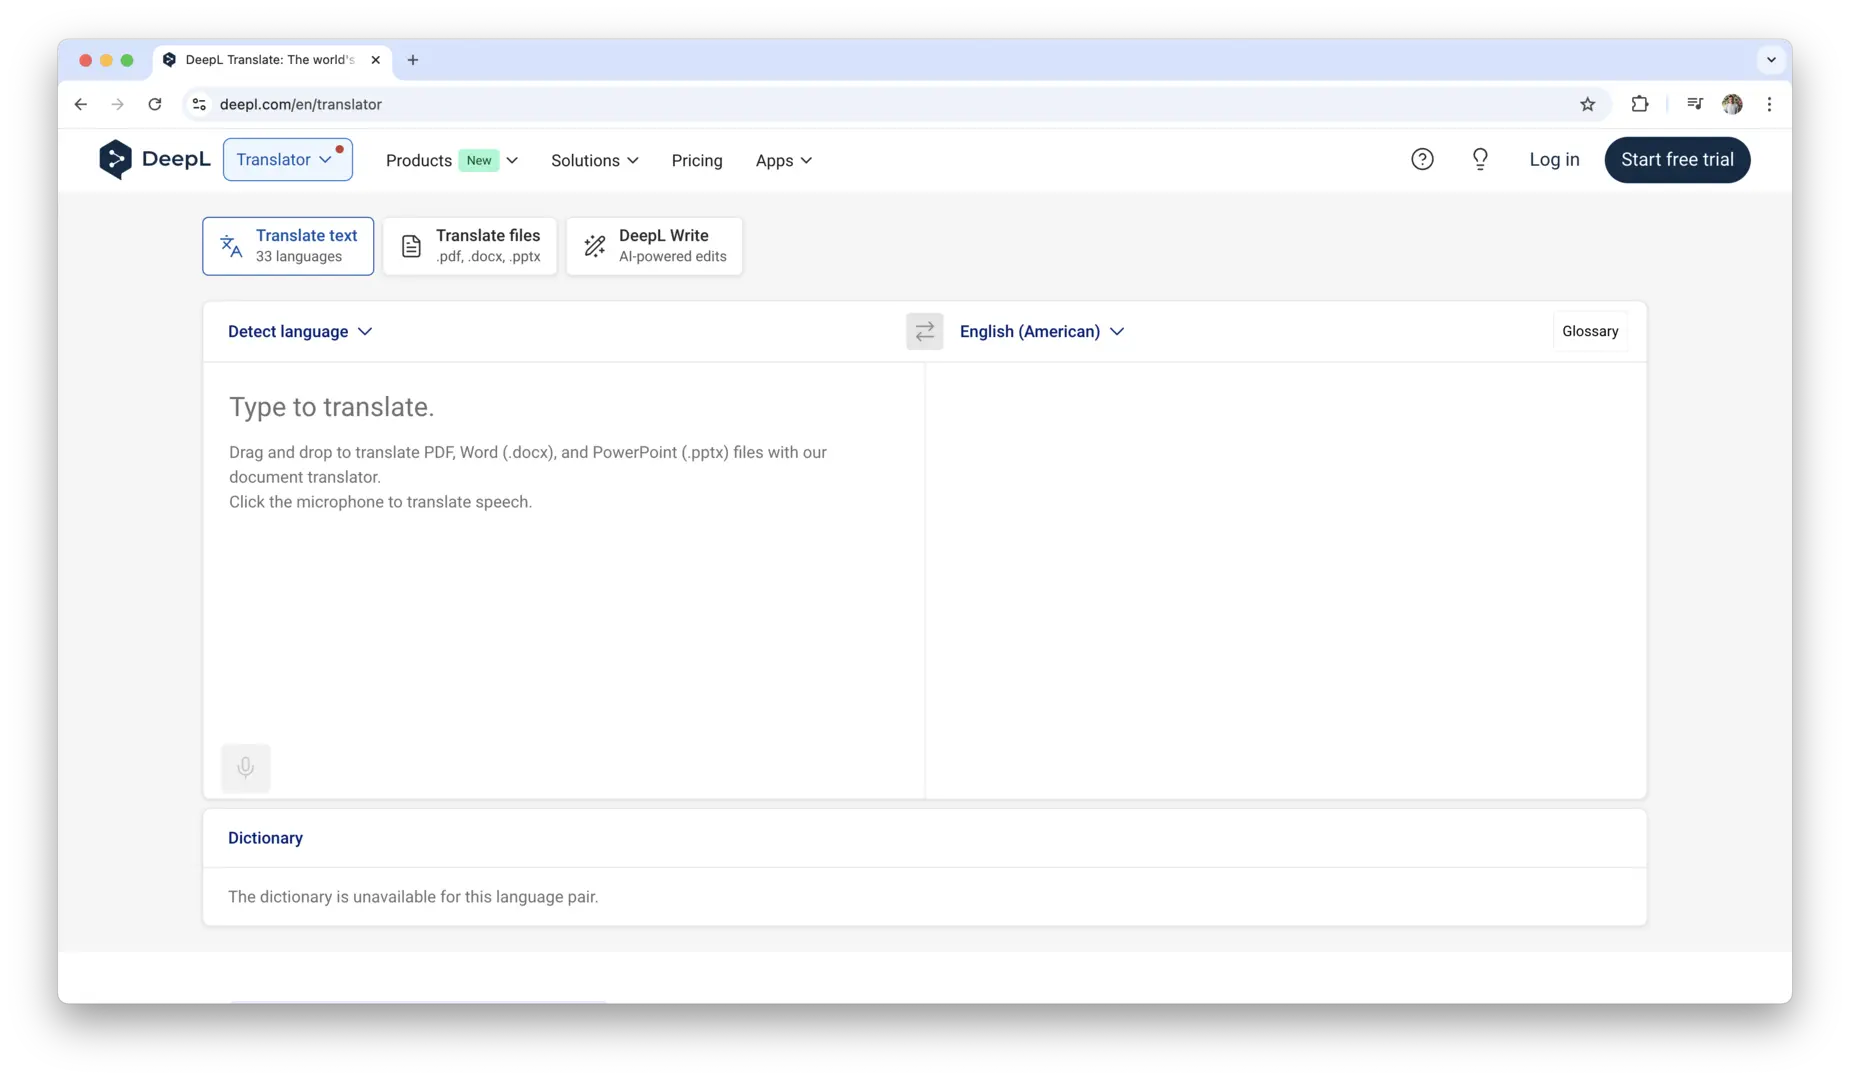Click the dictionary unavailable message text
Screen dimensions: 1850x1080
[413, 897]
